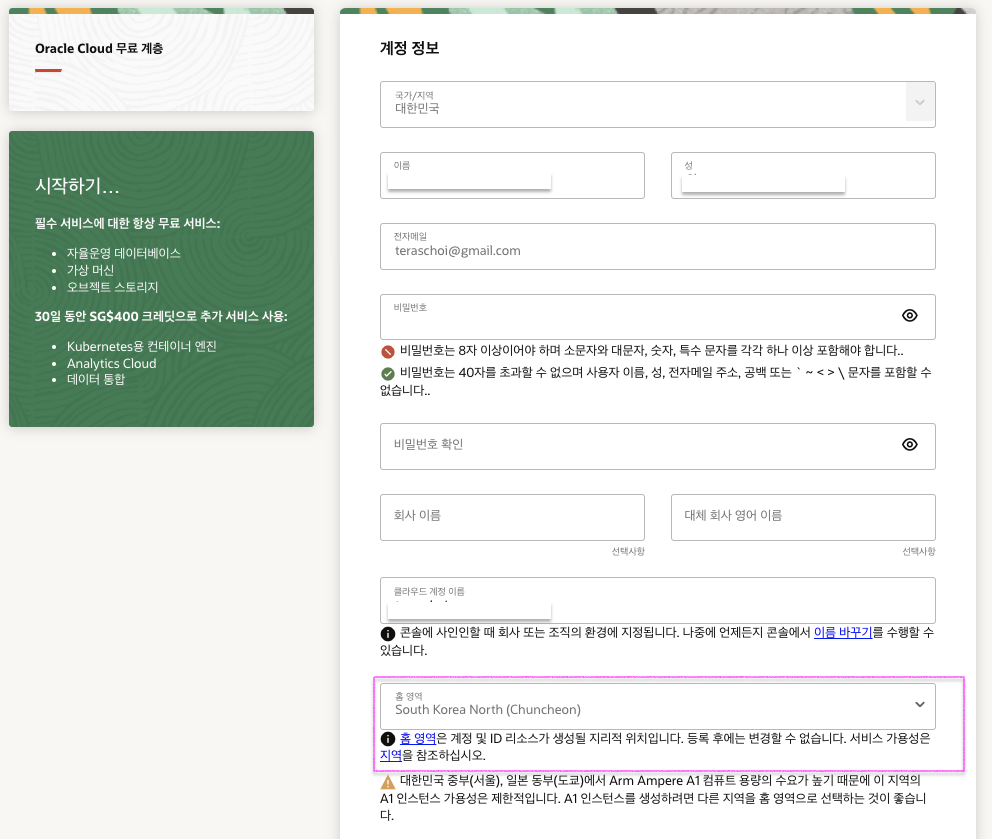Follow the 지역 regions link
This screenshot has width=992, height=839.
(x=391, y=755)
